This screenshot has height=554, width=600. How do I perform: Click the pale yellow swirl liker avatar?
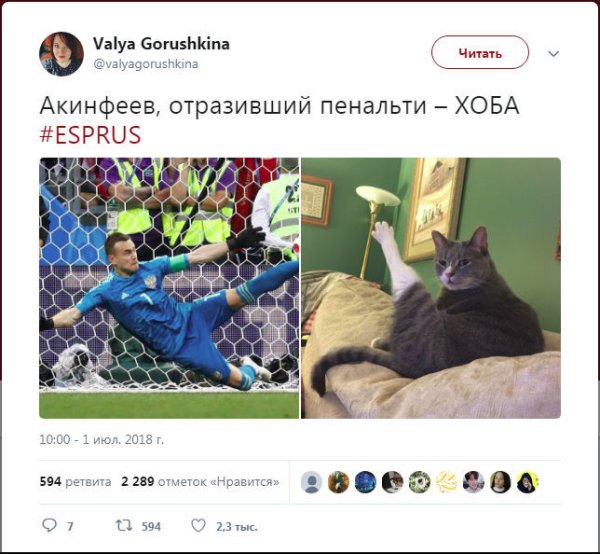tap(447, 482)
